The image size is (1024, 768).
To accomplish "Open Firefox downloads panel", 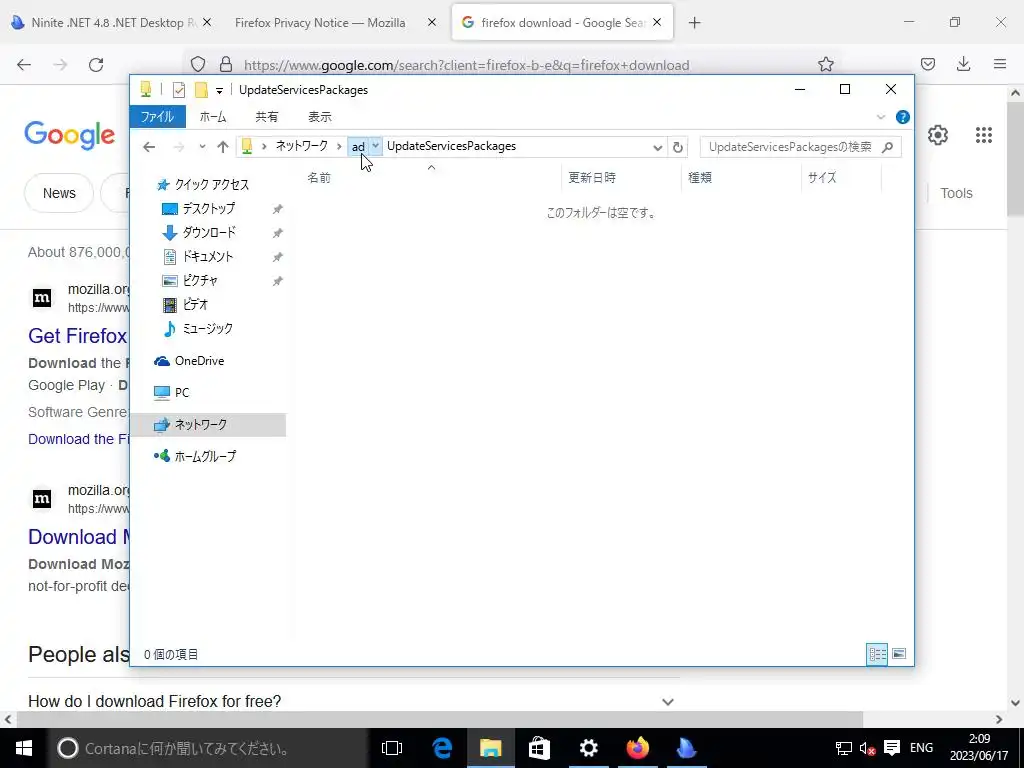I will (963, 64).
